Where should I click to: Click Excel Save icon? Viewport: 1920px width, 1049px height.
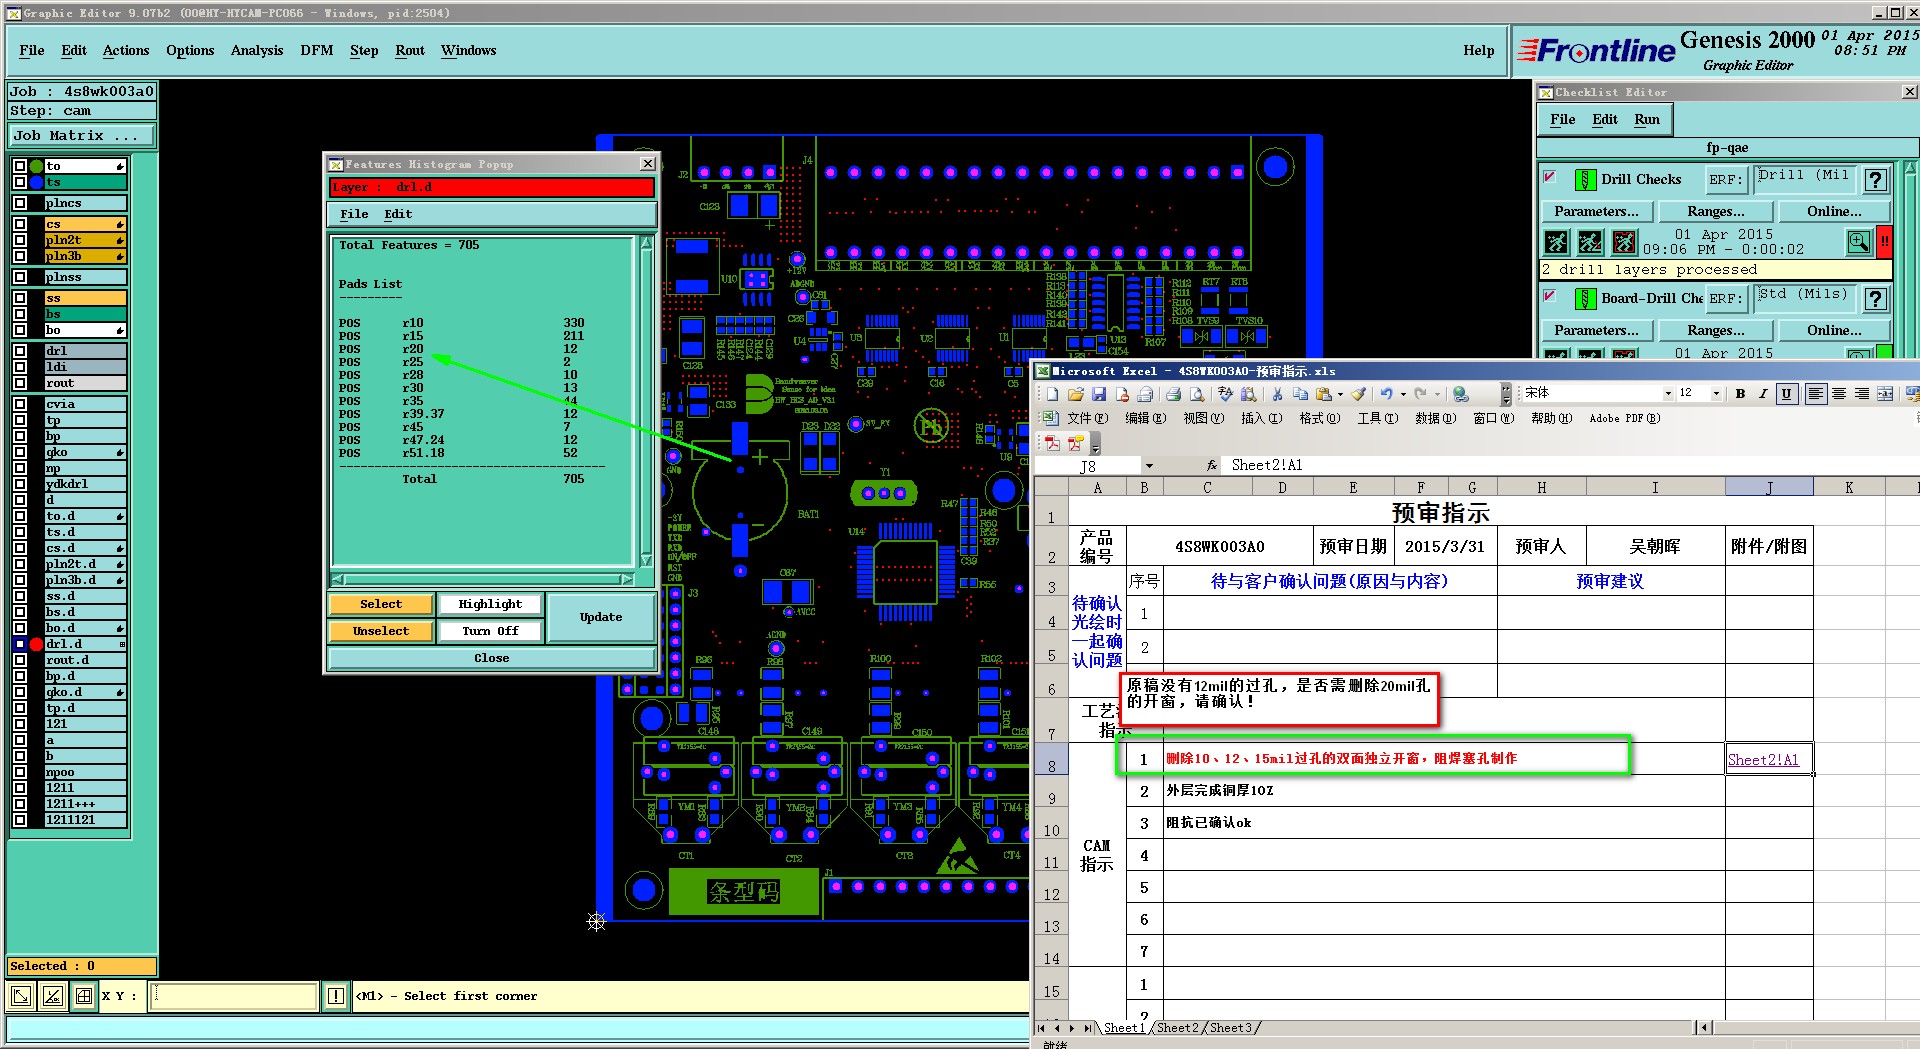pyautogui.click(x=1099, y=394)
